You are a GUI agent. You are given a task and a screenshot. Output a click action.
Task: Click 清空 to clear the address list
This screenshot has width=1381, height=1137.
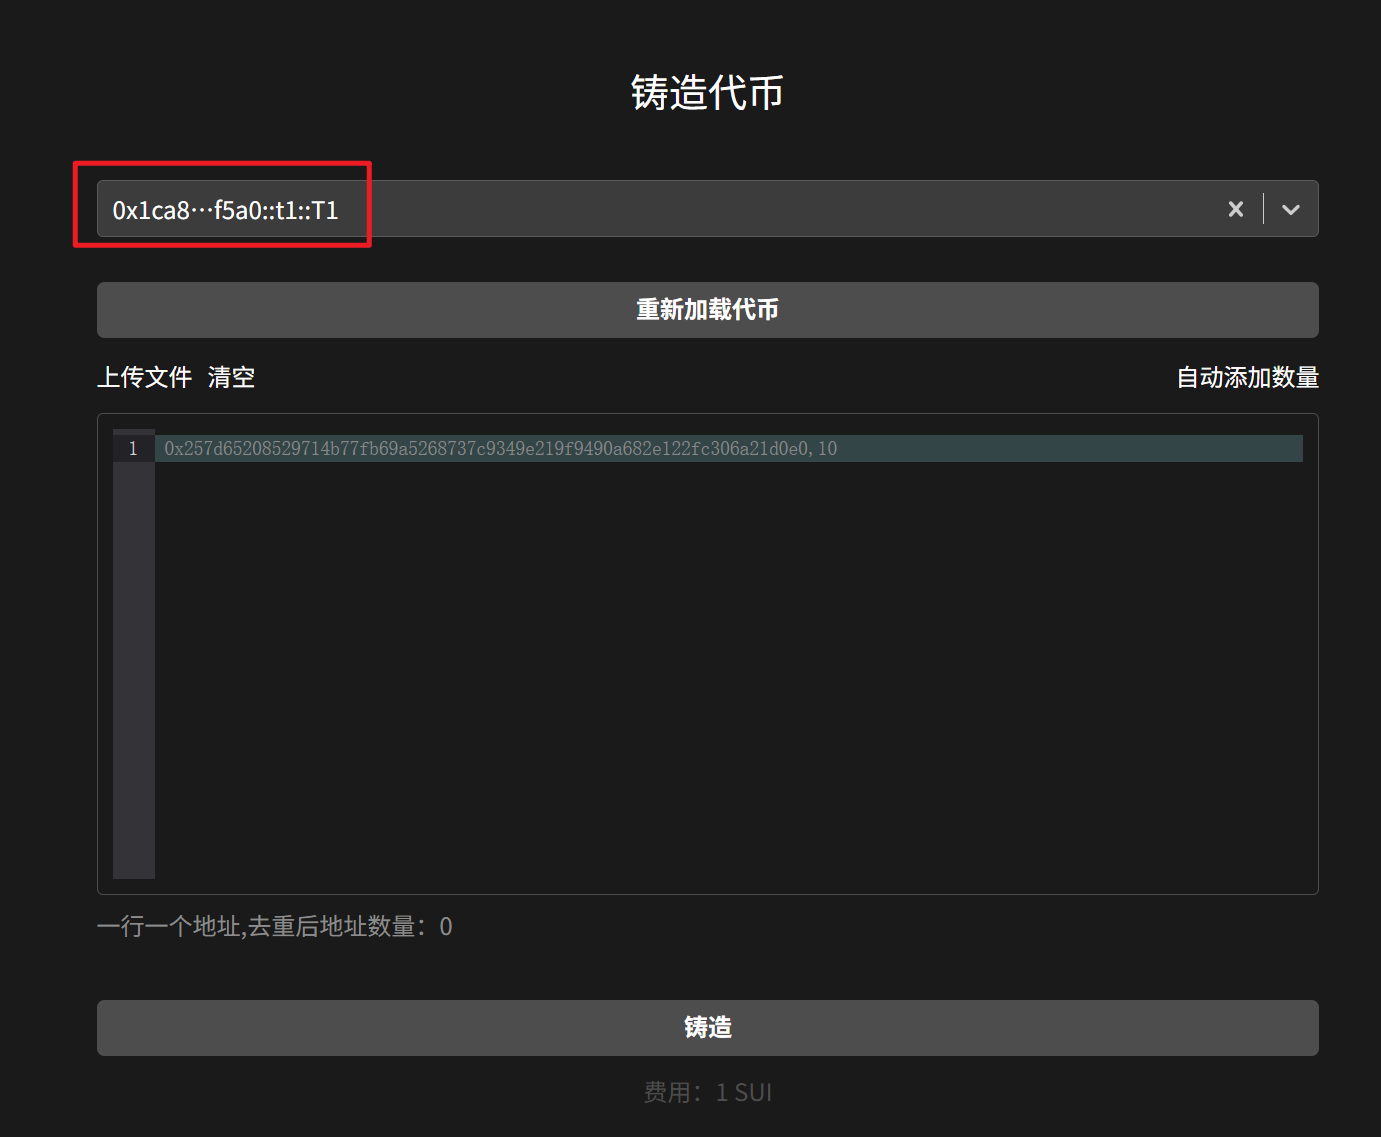click(x=231, y=377)
